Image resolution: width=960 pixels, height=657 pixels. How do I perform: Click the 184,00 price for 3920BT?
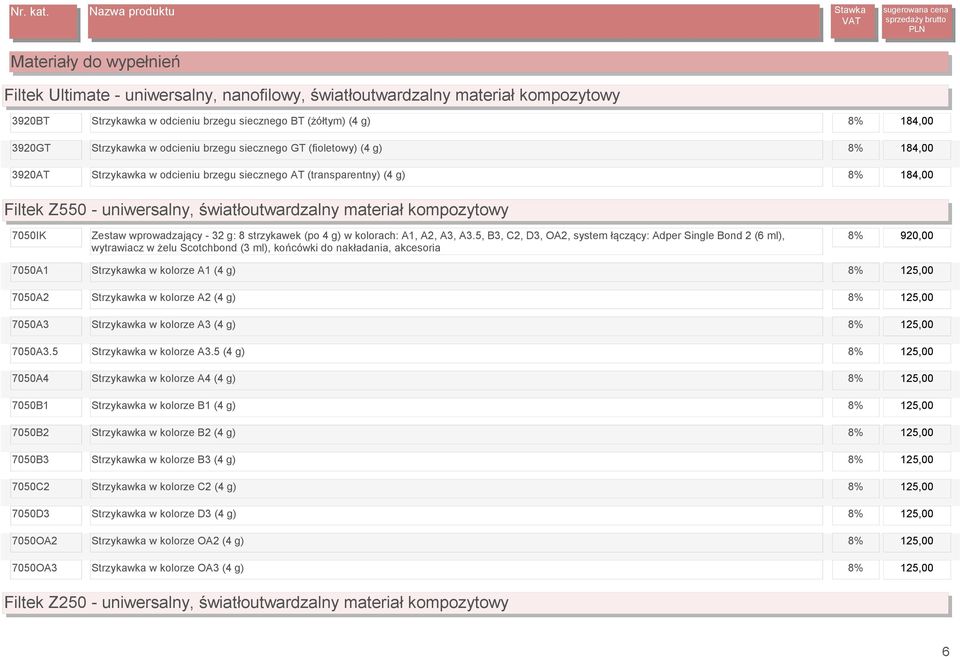(x=917, y=121)
